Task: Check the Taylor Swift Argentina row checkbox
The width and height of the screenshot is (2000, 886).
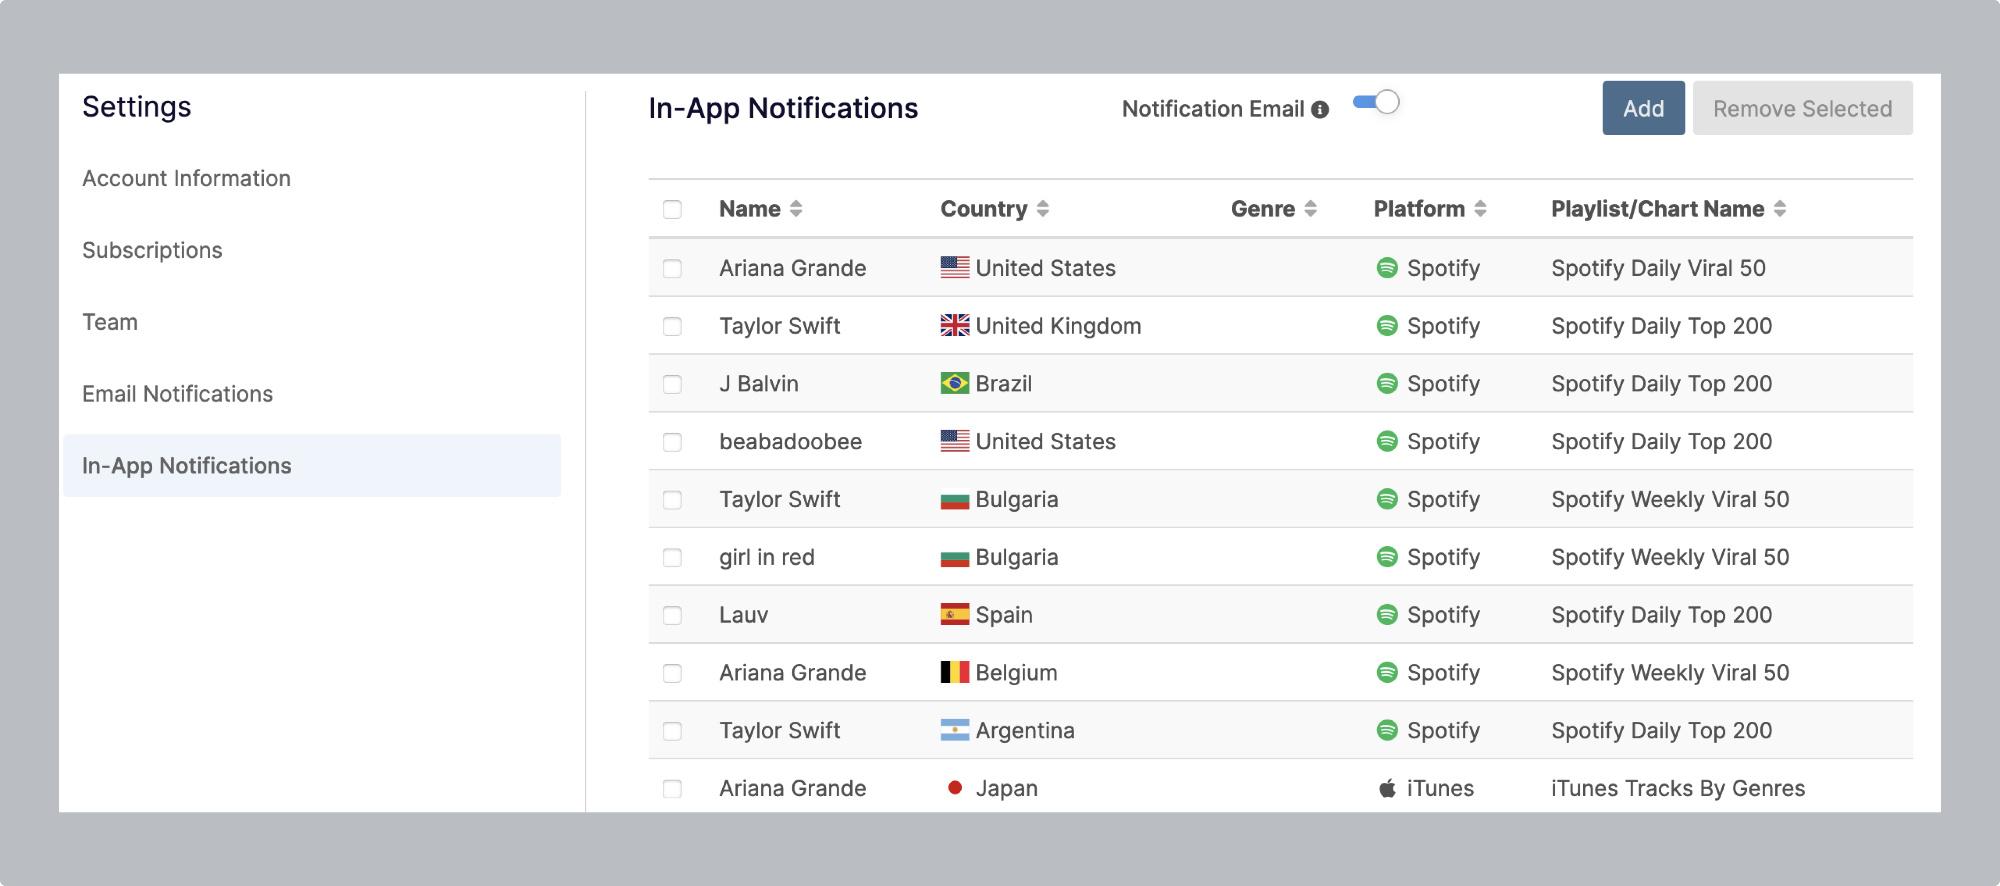Action: click(672, 731)
